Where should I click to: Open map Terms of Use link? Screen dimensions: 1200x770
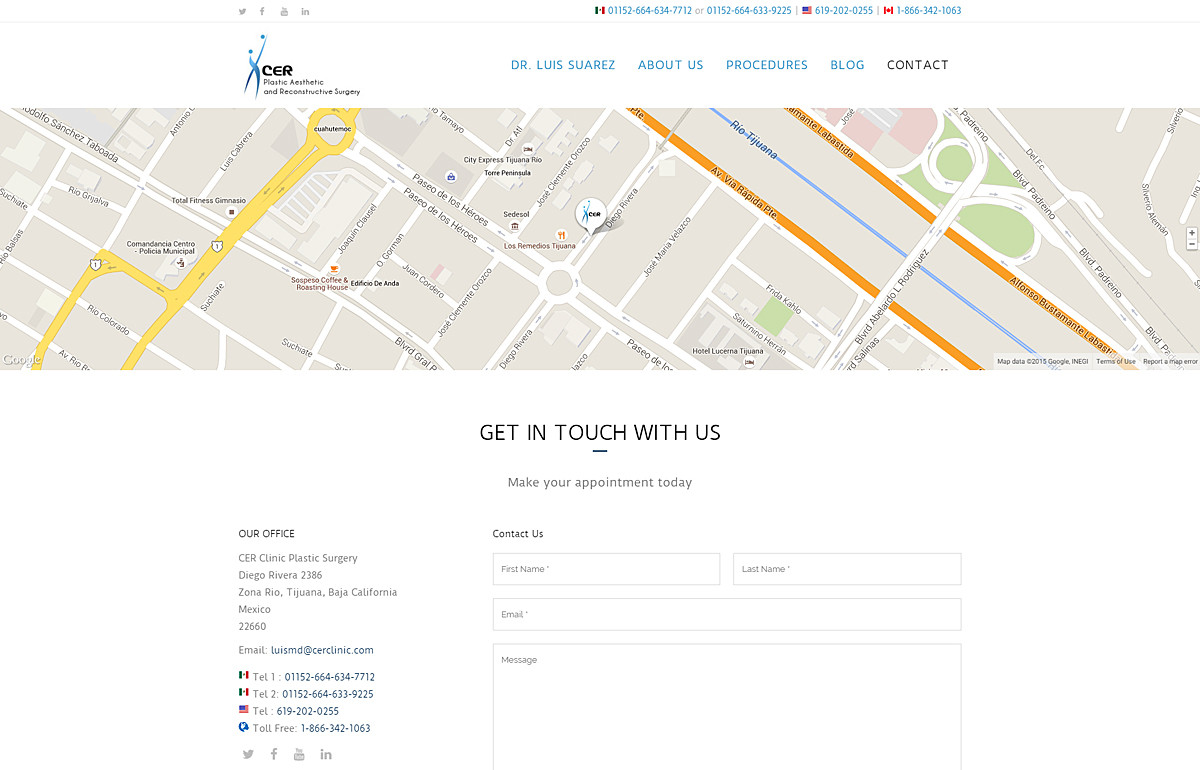click(1115, 362)
